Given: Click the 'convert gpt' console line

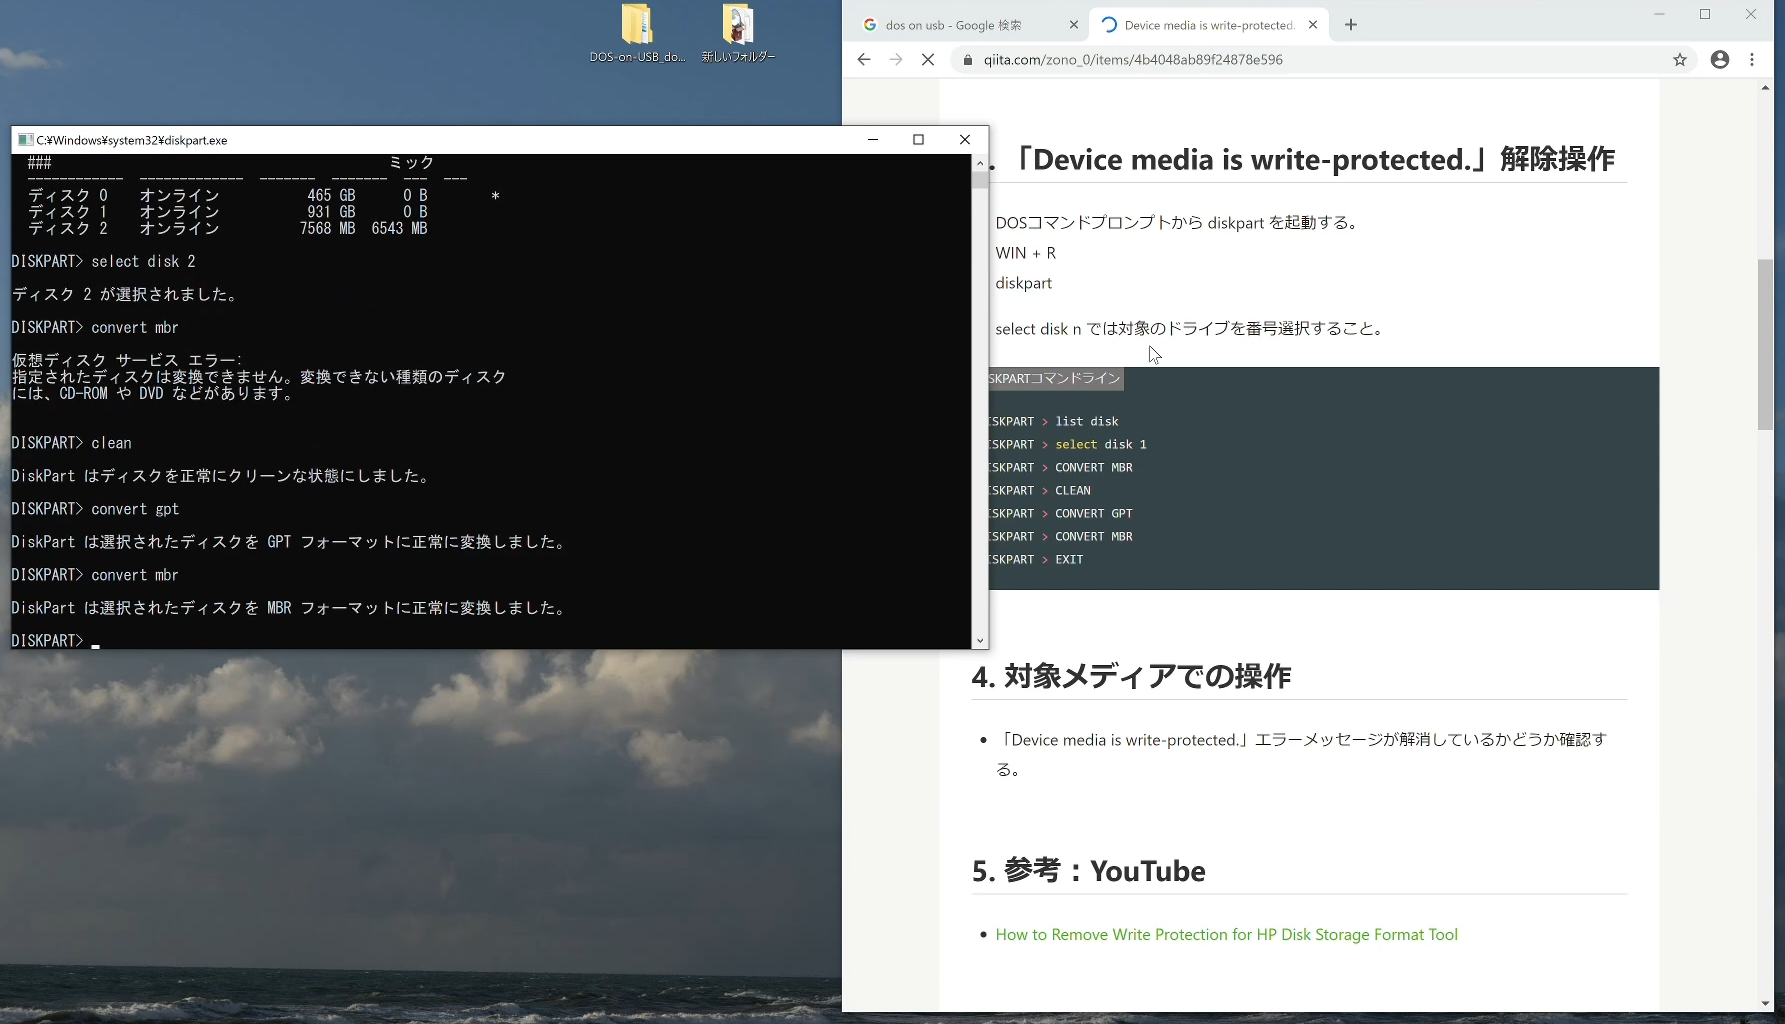Looking at the screenshot, I should tap(95, 509).
